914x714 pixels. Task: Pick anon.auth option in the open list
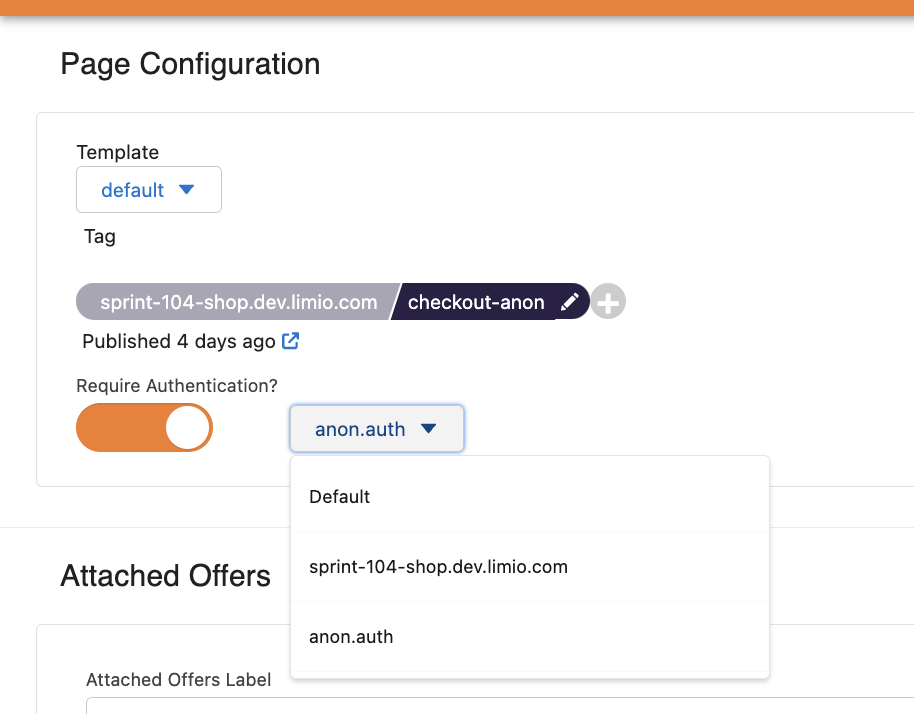(351, 637)
